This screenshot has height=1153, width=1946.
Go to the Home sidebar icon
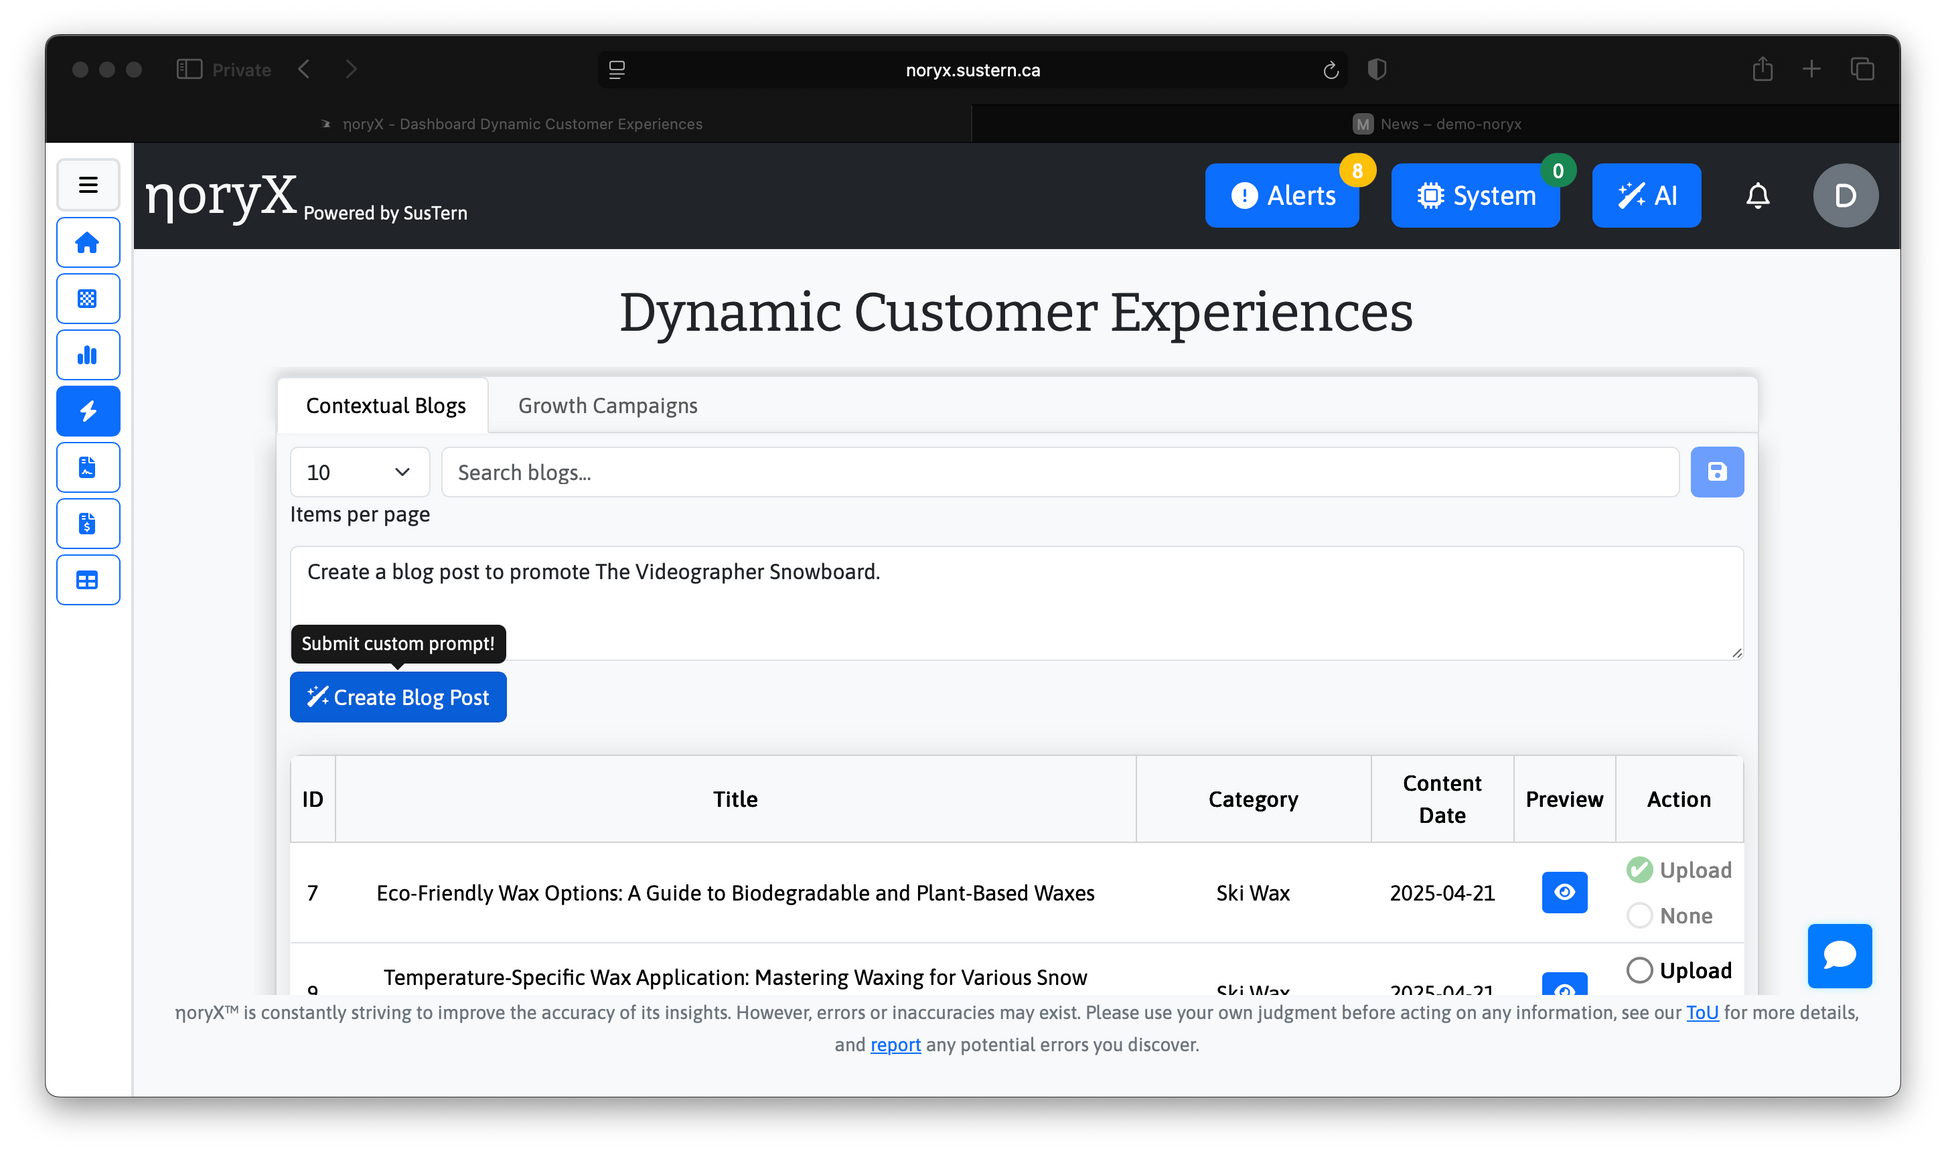click(88, 243)
